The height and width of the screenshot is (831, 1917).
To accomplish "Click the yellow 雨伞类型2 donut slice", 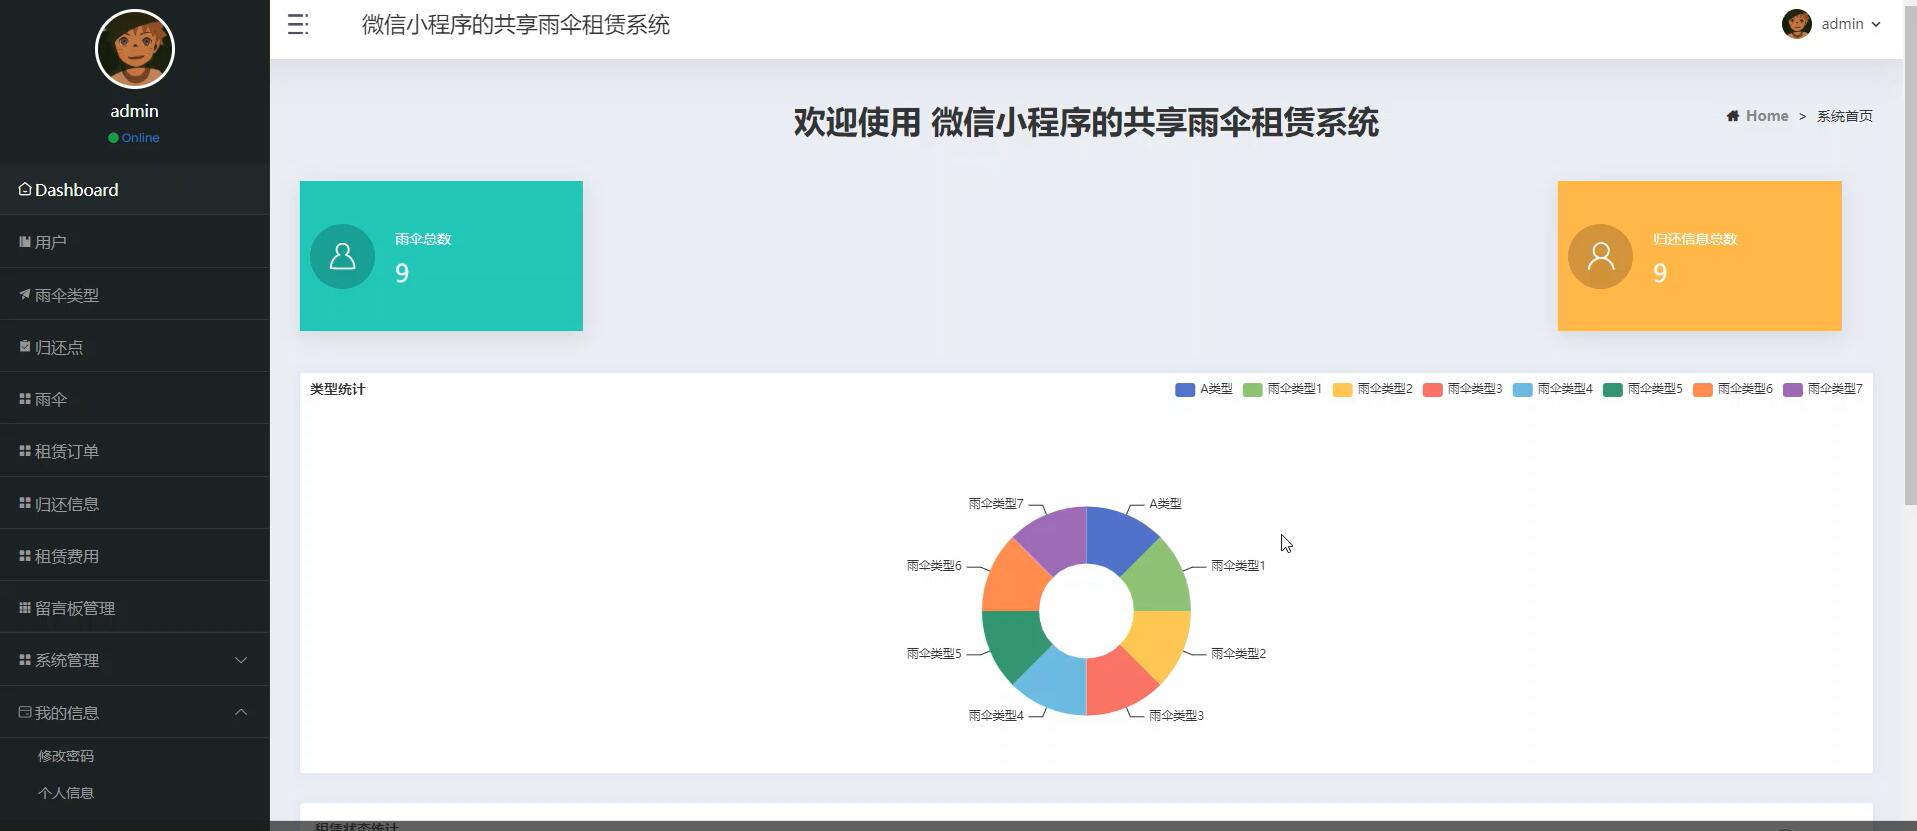I will [x=1157, y=640].
